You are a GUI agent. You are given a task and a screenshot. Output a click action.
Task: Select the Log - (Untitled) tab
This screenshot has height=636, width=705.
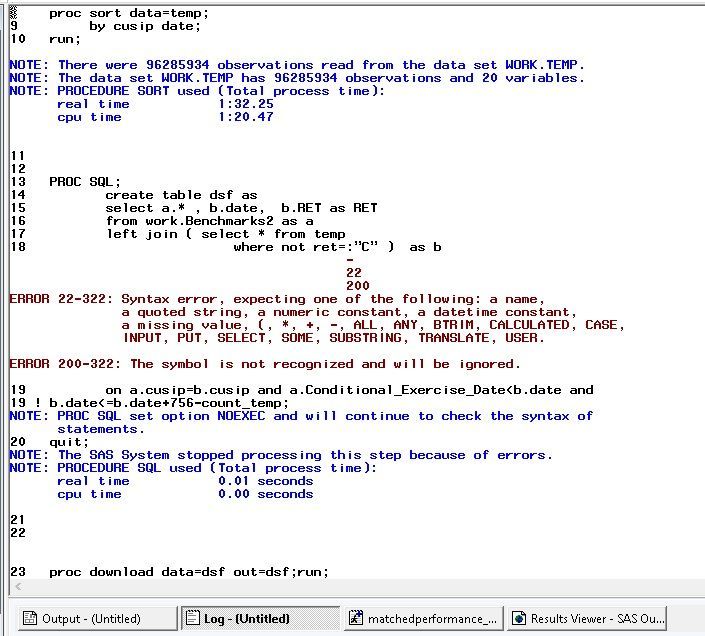pos(260,618)
